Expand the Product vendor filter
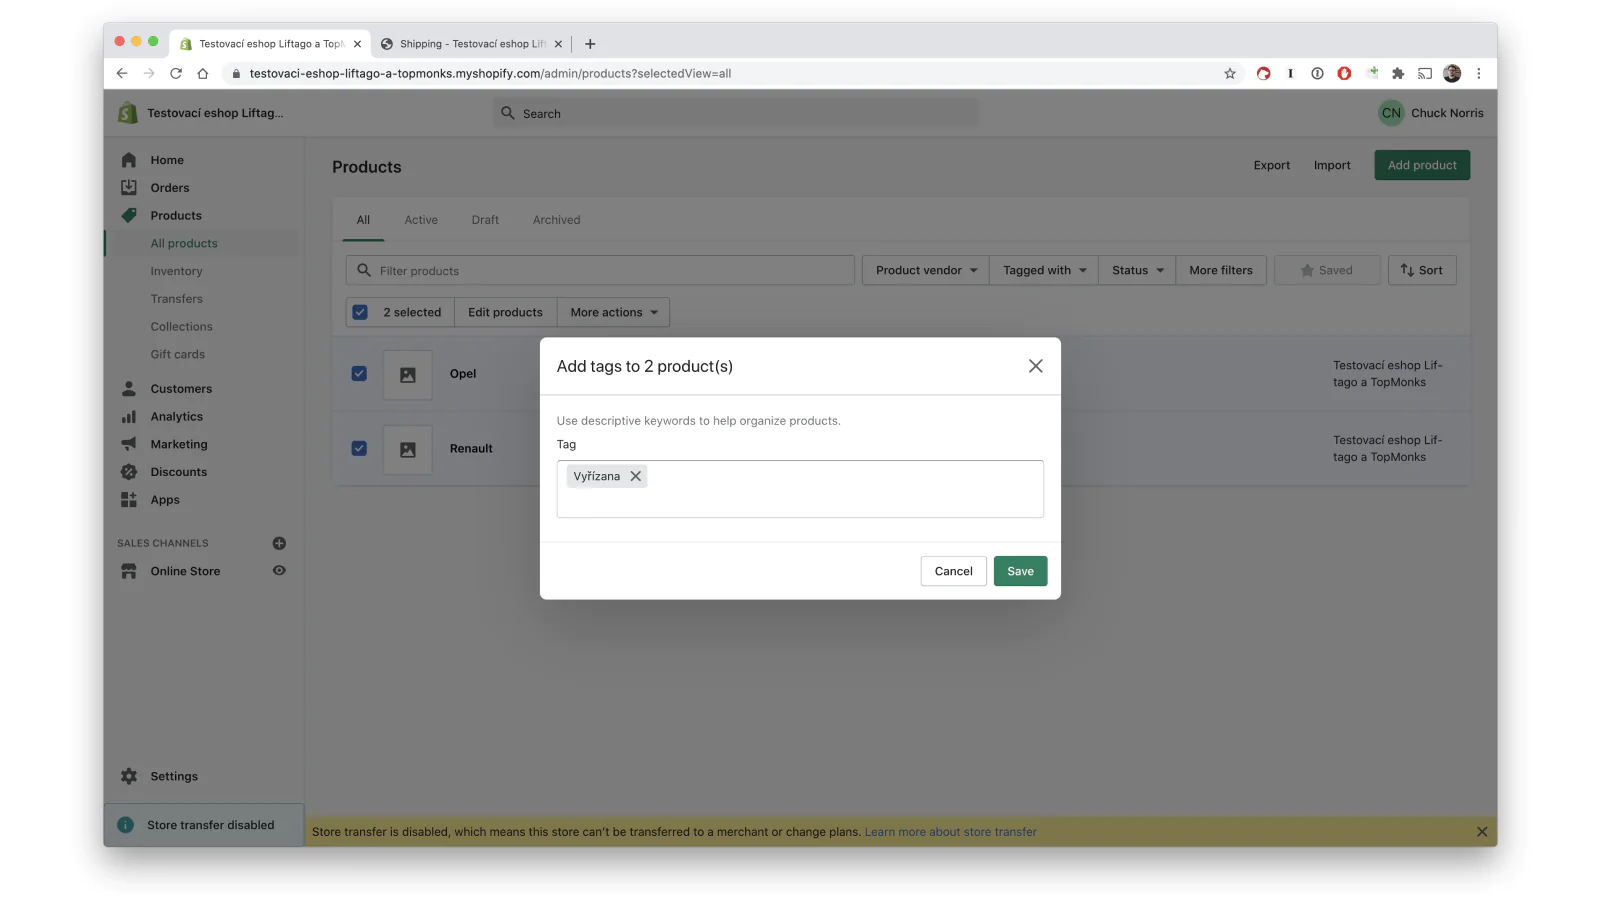 [926, 270]
